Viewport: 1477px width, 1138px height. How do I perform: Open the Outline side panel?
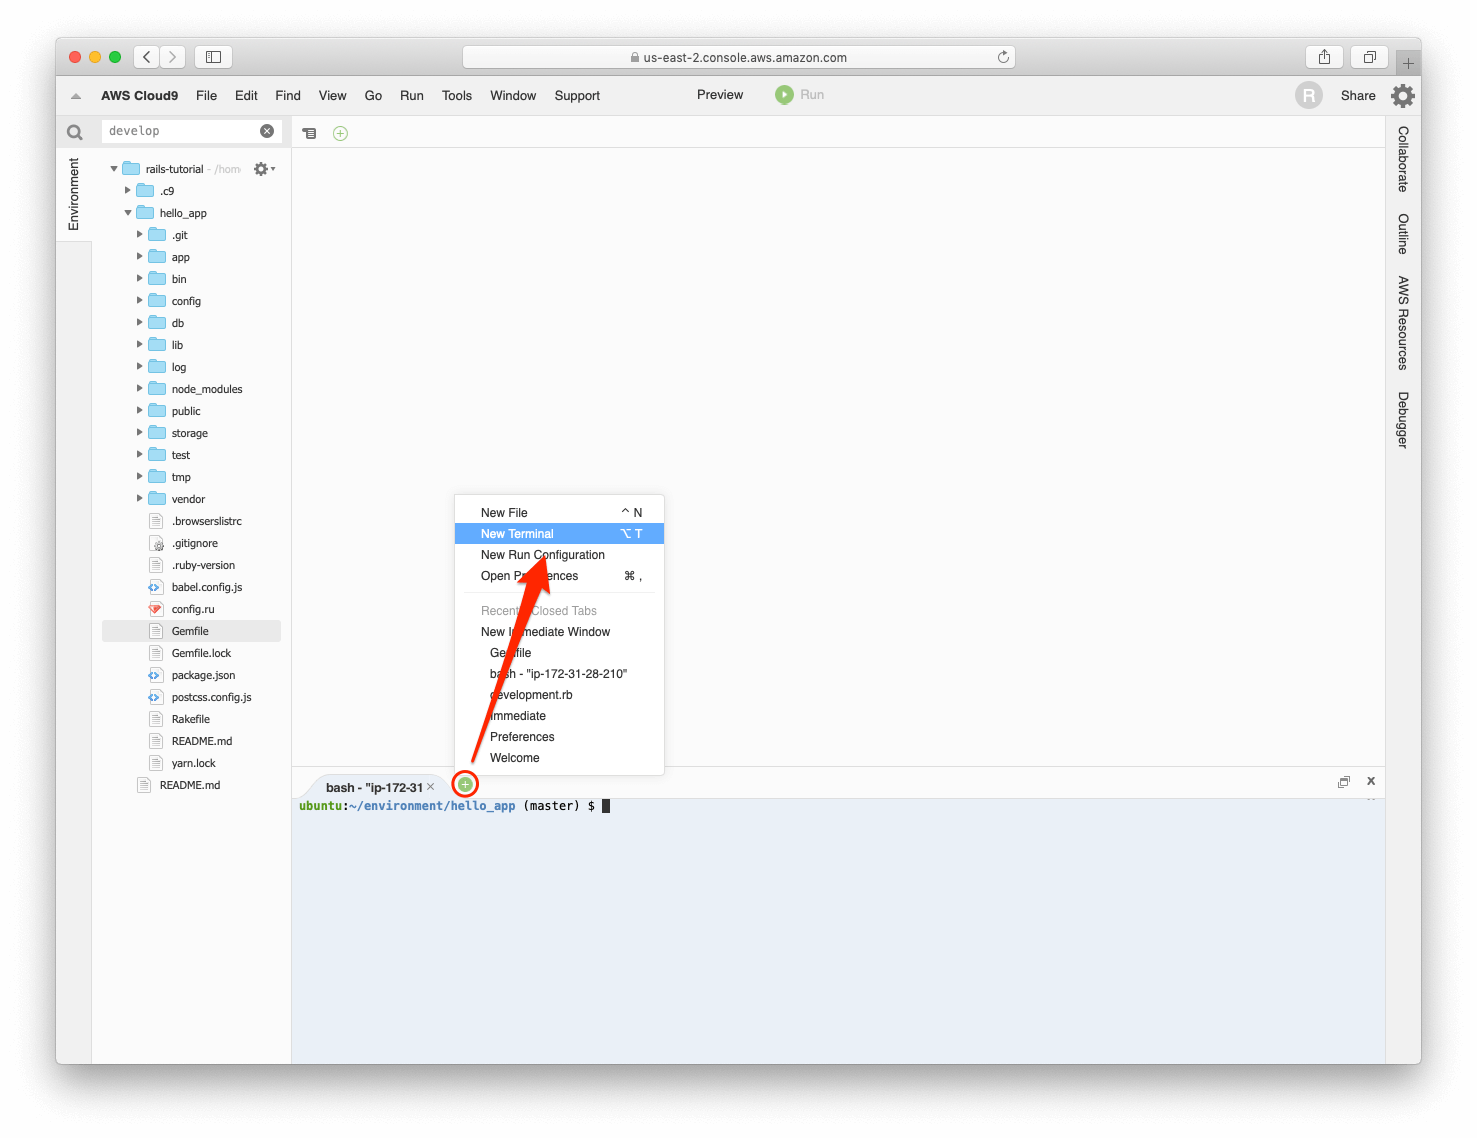[1403, 234]
